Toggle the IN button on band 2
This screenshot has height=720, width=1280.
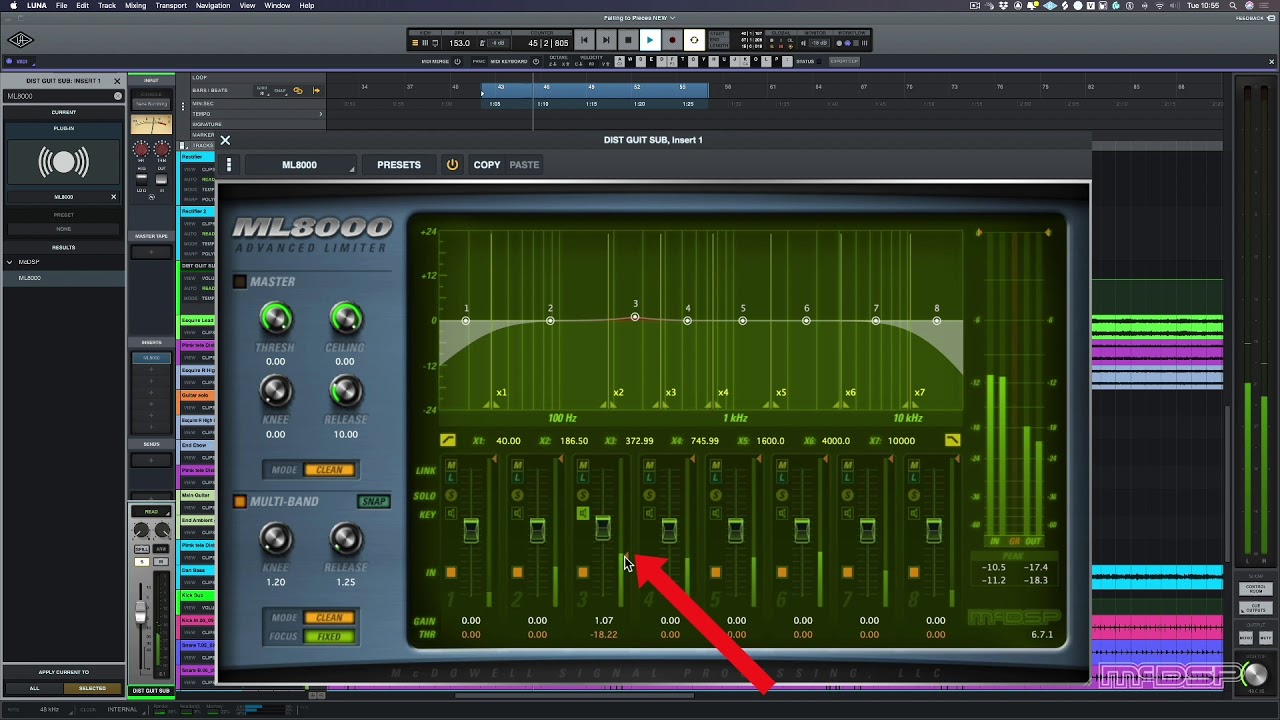517,572
